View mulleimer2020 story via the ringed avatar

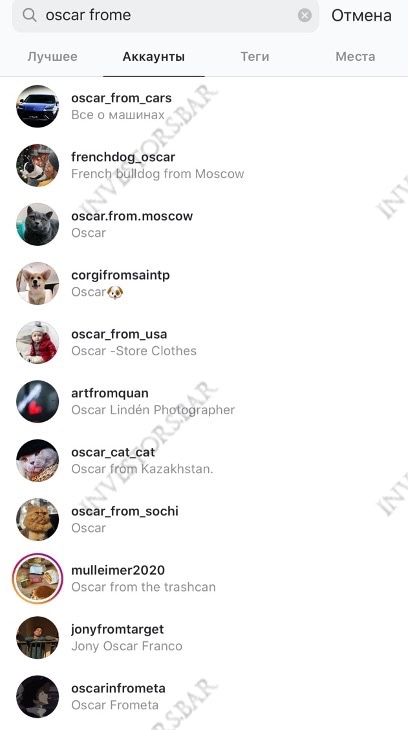[38, 578]
